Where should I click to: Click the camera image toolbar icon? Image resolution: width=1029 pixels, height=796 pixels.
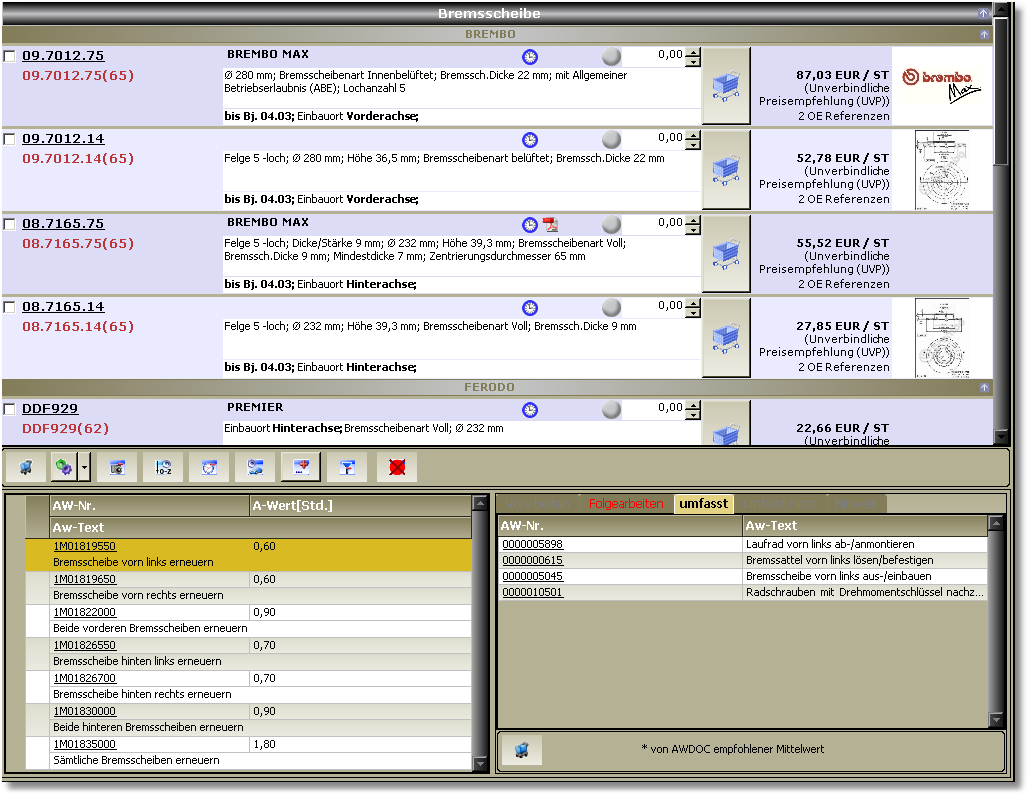pyautogui.click(x=117, y=467)
